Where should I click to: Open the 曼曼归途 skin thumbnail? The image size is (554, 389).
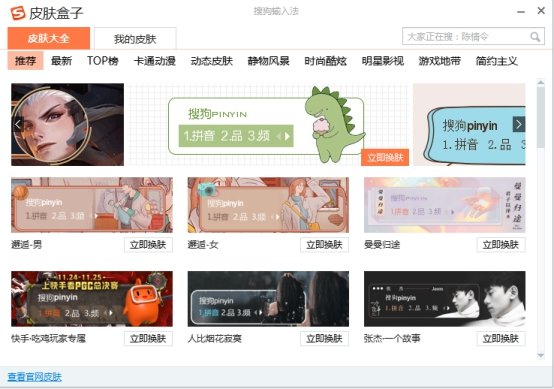coord(445,205)
